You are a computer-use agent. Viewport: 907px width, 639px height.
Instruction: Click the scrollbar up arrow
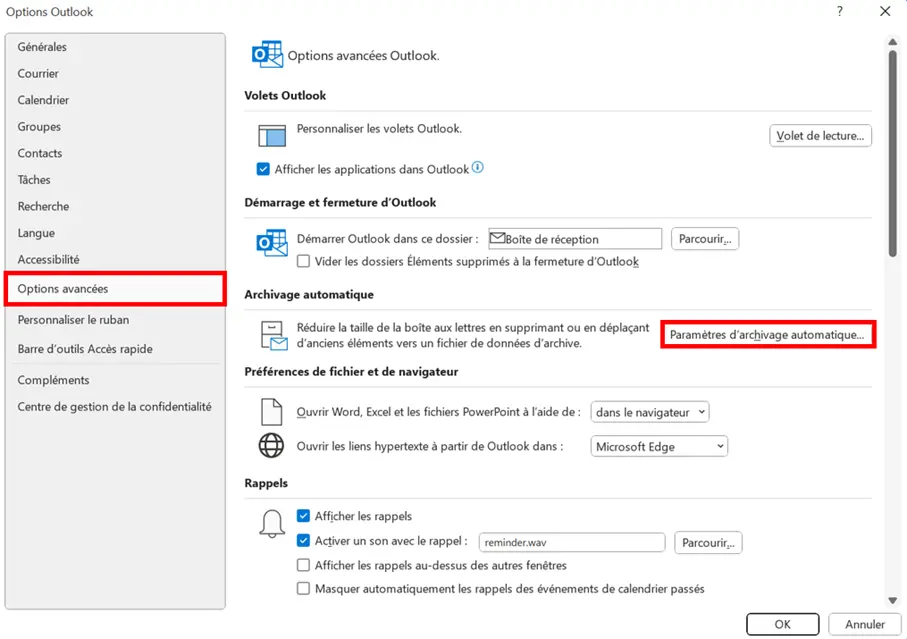[x=893, y=42]
